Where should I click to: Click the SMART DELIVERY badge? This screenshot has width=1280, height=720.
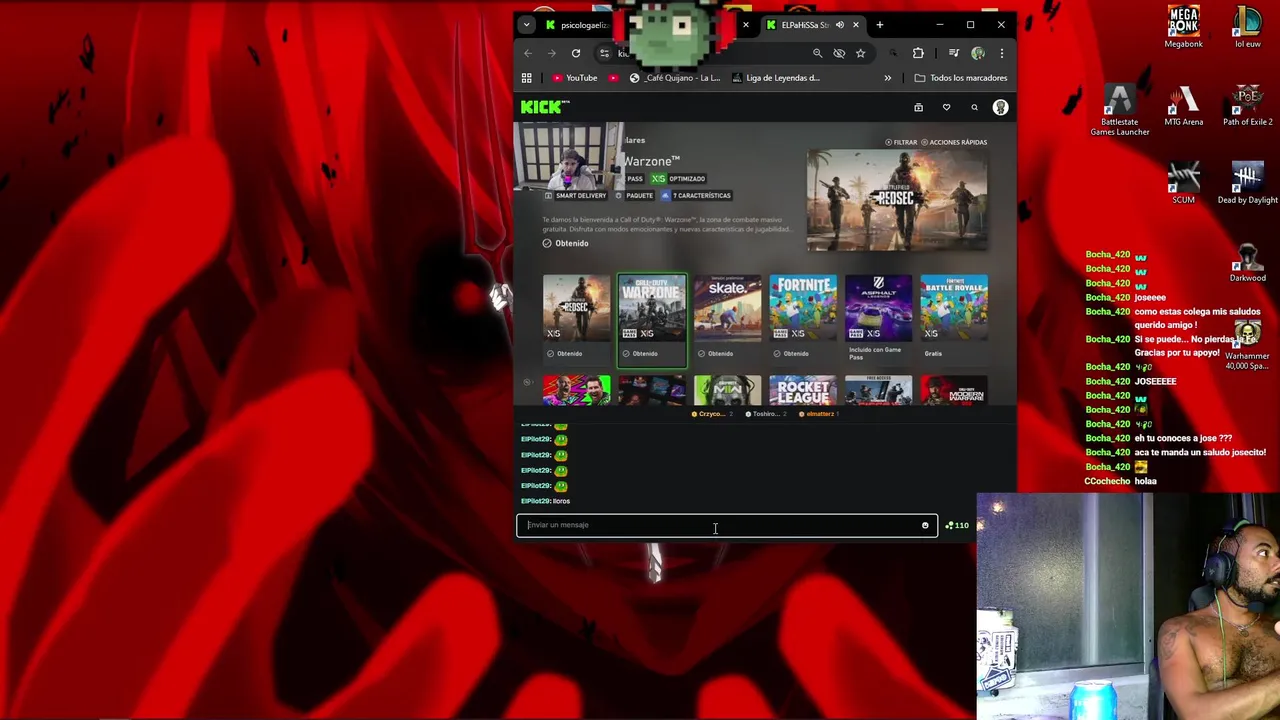pyautogui.click(x=575, y=196)
